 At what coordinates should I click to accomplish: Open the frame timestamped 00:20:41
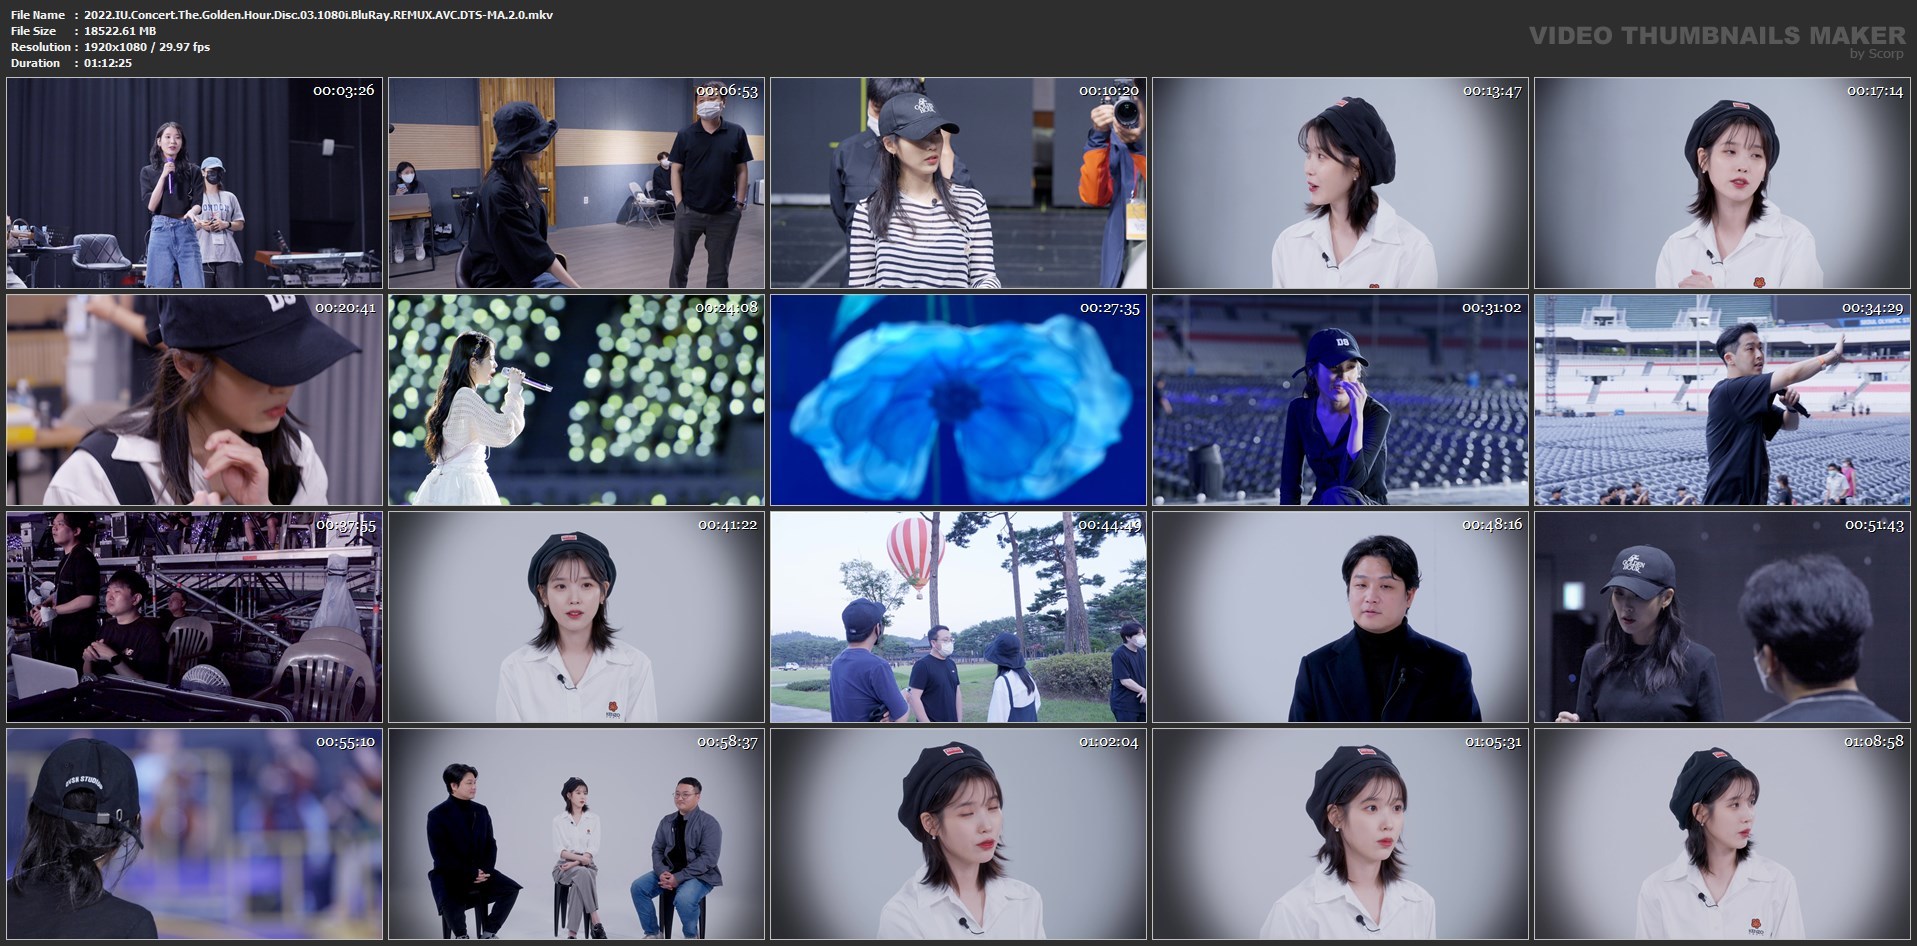tap(194, 400)
